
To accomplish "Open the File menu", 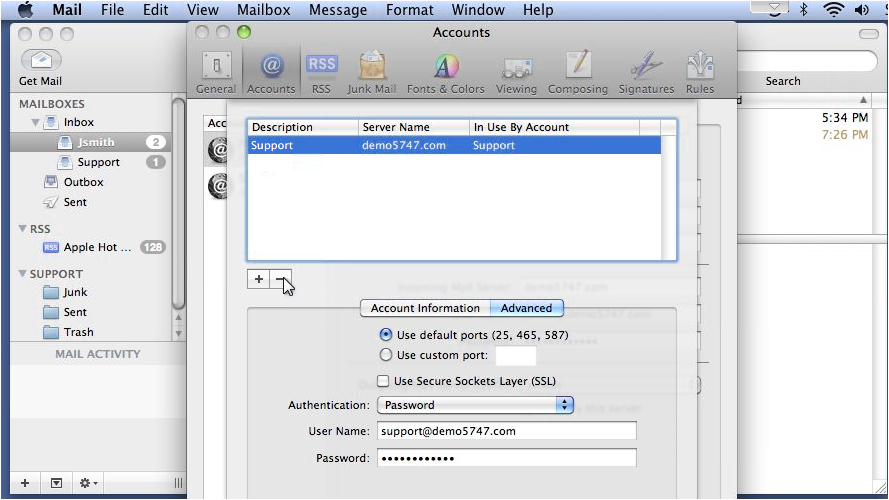I will click(x=112, y=10).
